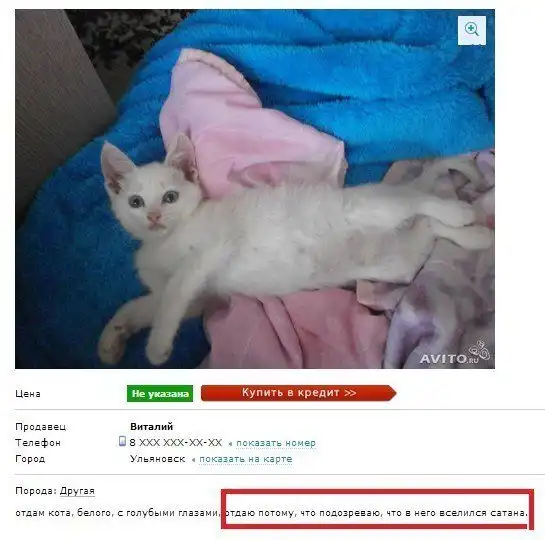Click the 'Продавец' label

(41, 427)
